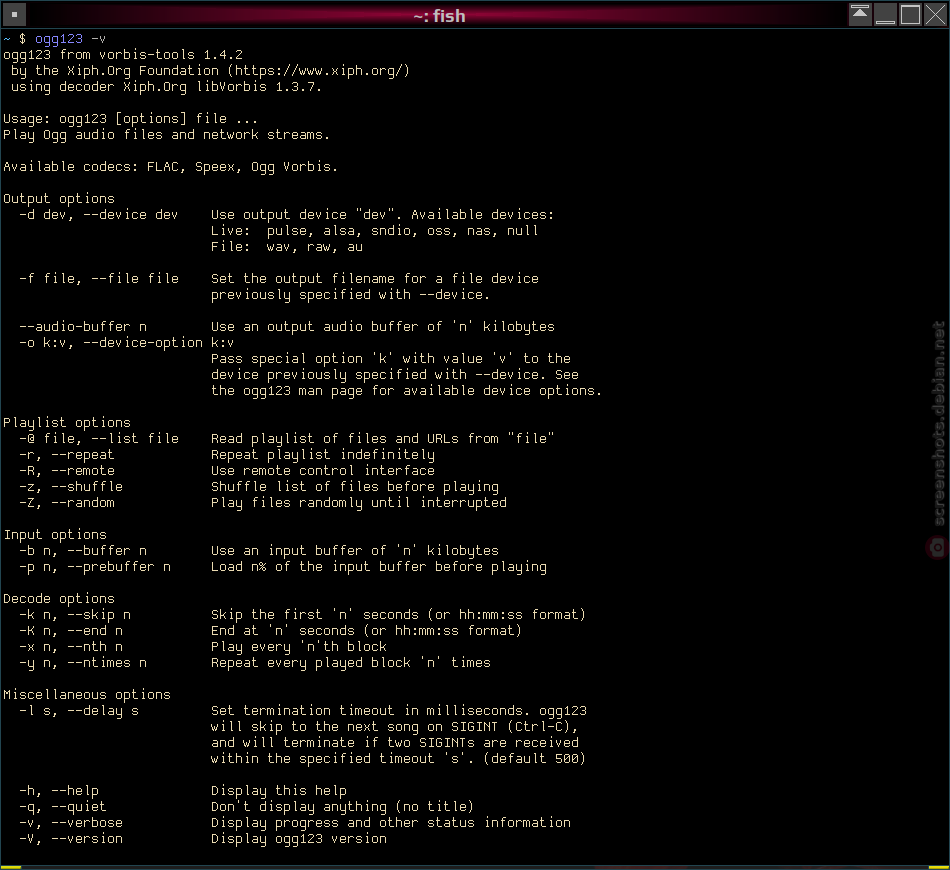The image size is (950, 870).
Task: Click the '-V, --version' option
Action: [71, 839]
